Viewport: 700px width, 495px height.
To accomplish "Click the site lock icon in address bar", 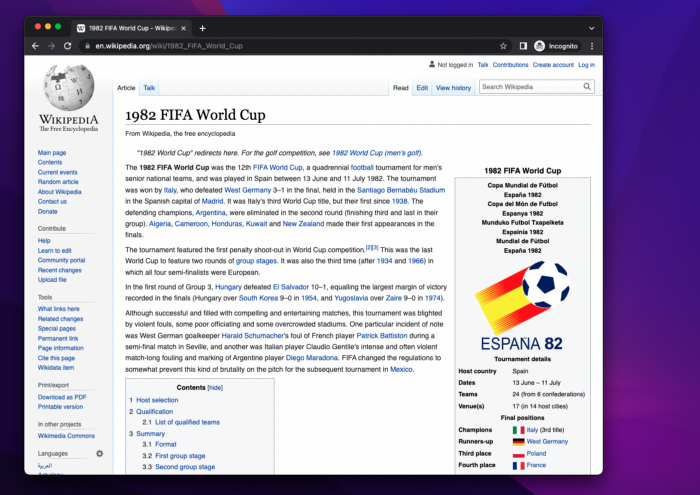I will [88, 46].
